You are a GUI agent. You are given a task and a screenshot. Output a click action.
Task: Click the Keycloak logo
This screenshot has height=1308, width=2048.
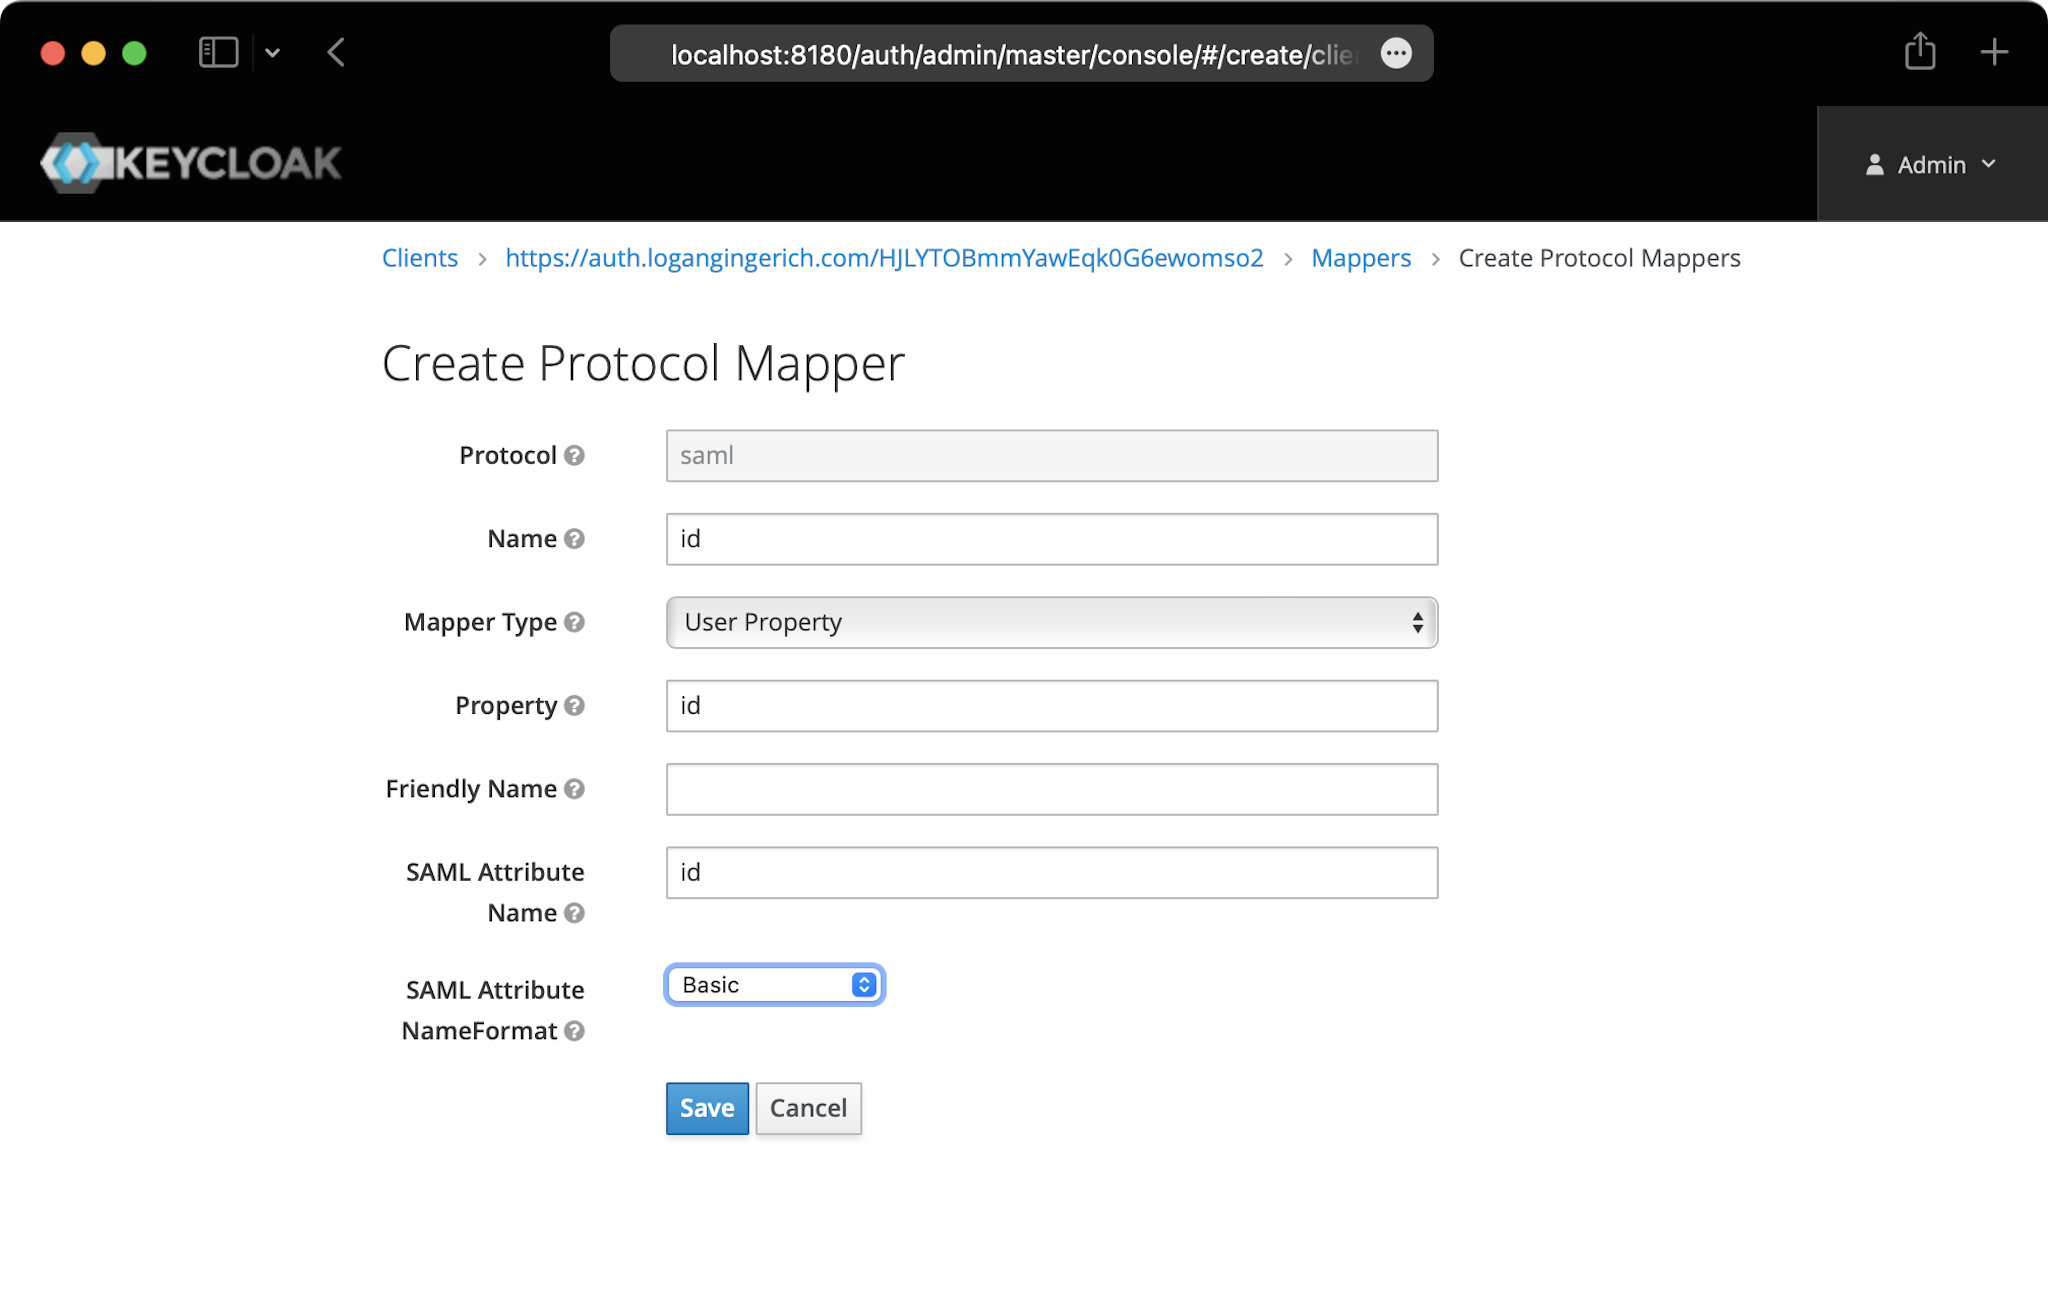tap(191, 163)
